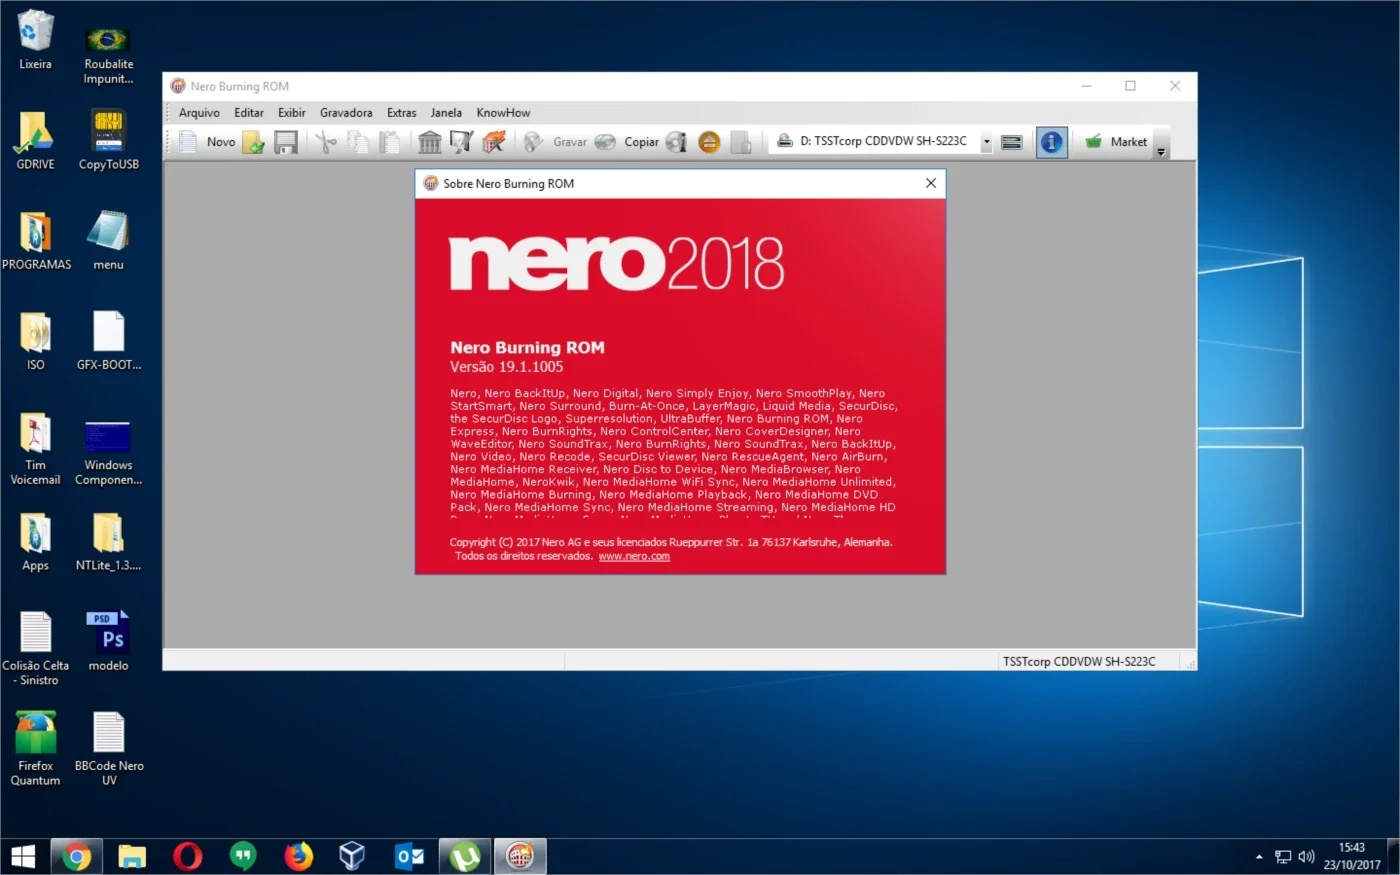Follow the www.nero.com link

point(634,556)
